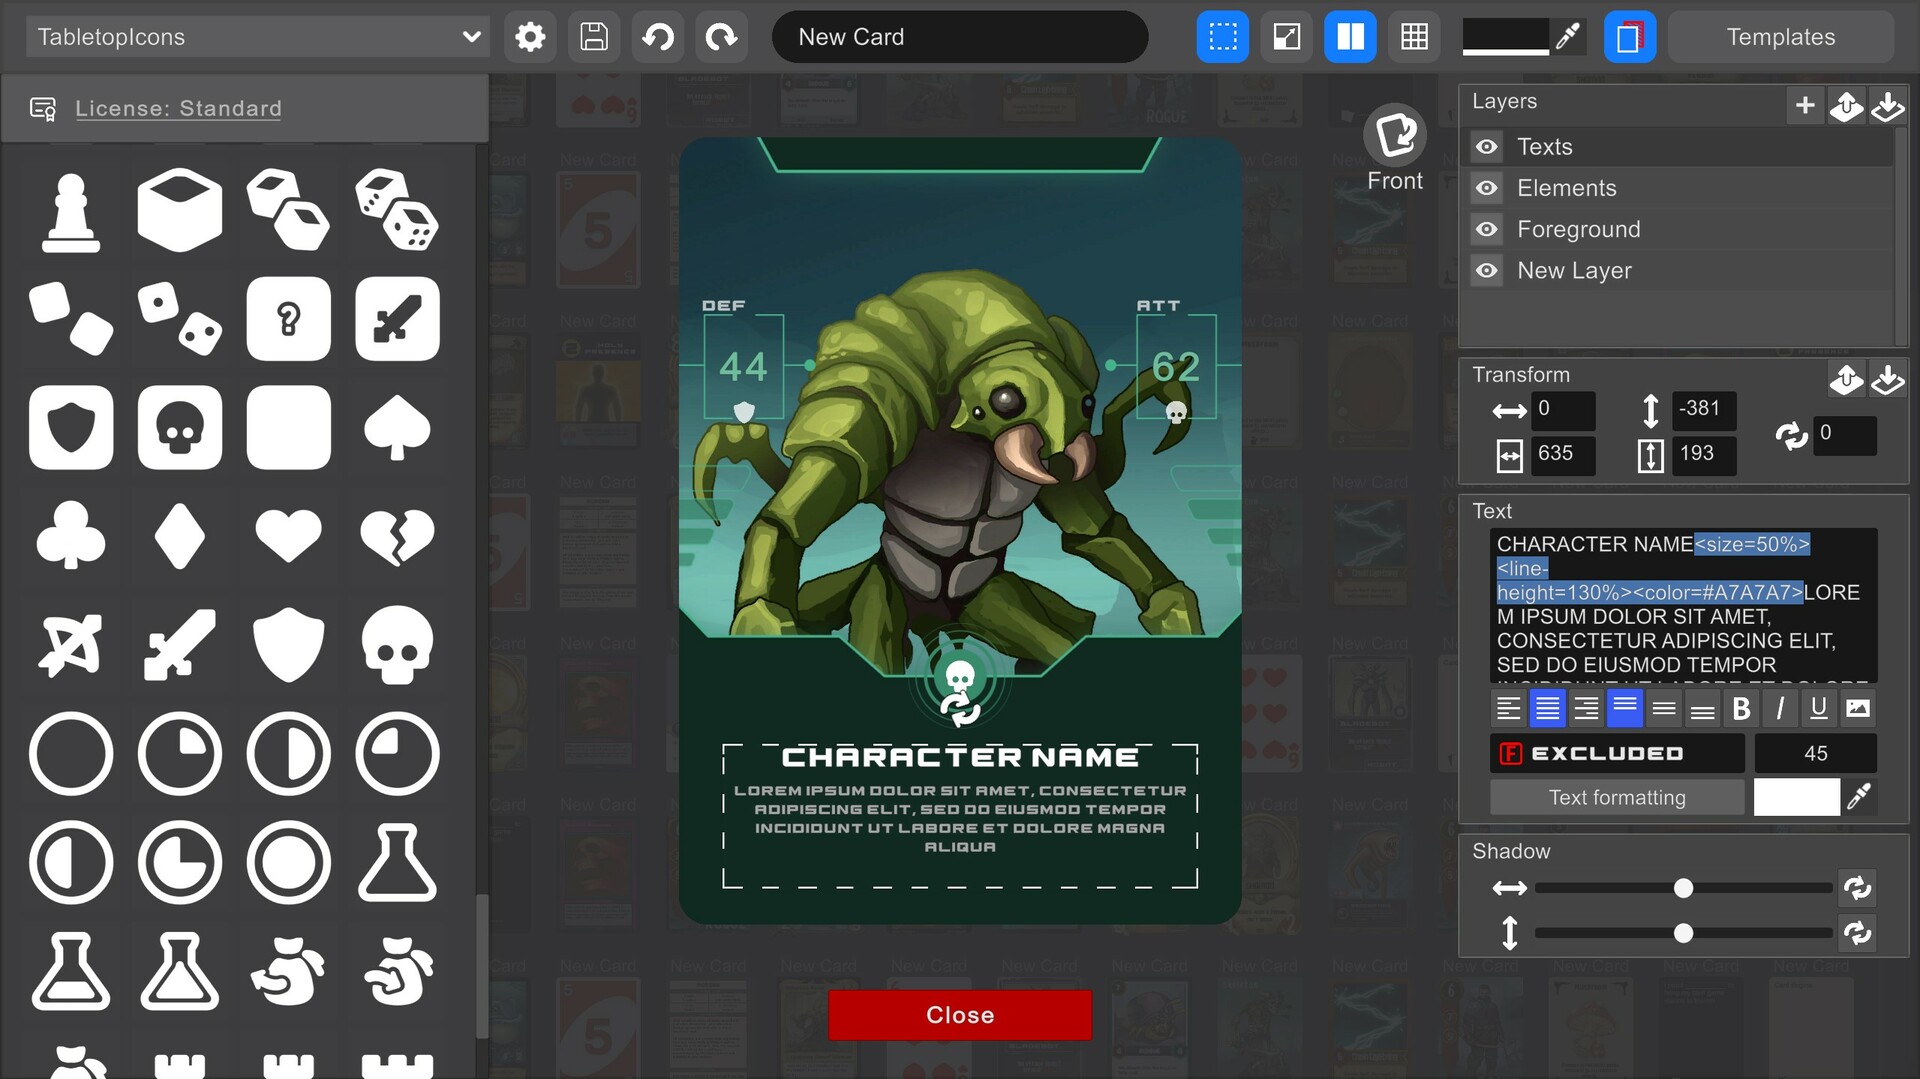Open the Templates panel
The width and height of the screenshot is (1920, 1079).
tap(1781, 37)
